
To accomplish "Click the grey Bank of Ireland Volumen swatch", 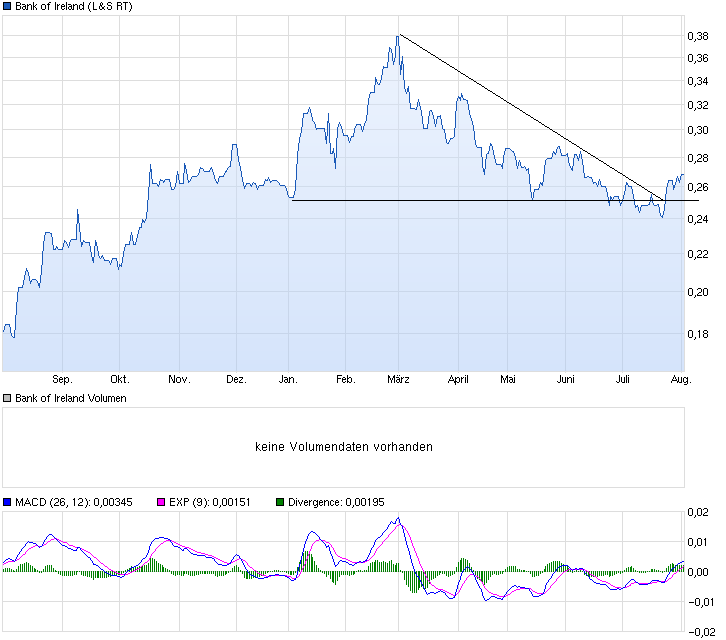I will pyautogui.click(x=7, y=398).
